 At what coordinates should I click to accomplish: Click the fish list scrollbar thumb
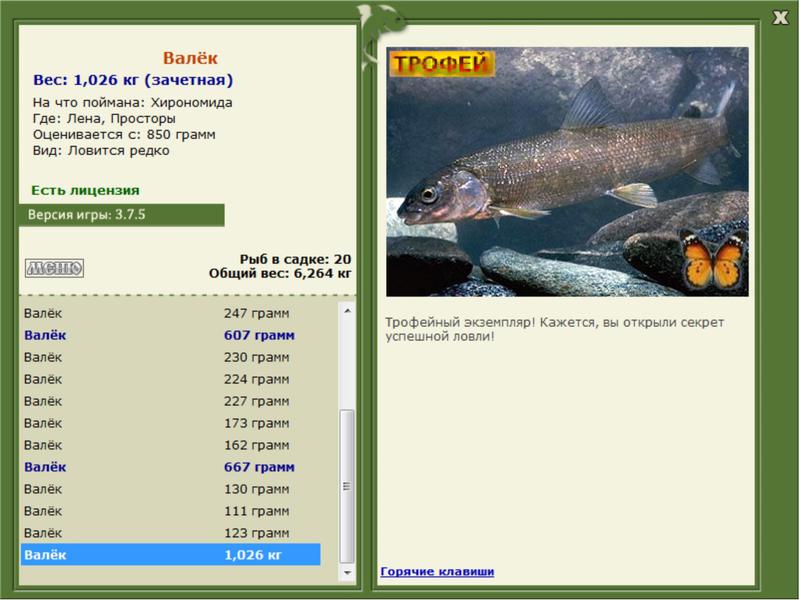point(347,486)
